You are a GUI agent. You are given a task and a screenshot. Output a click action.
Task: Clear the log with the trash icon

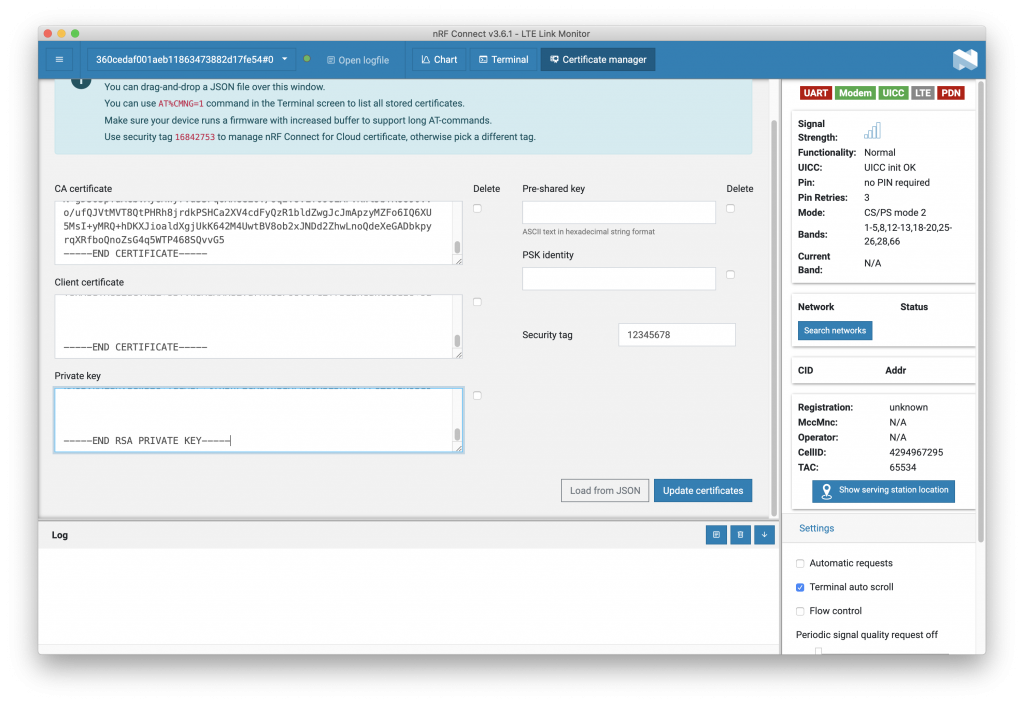pos(740,535)
